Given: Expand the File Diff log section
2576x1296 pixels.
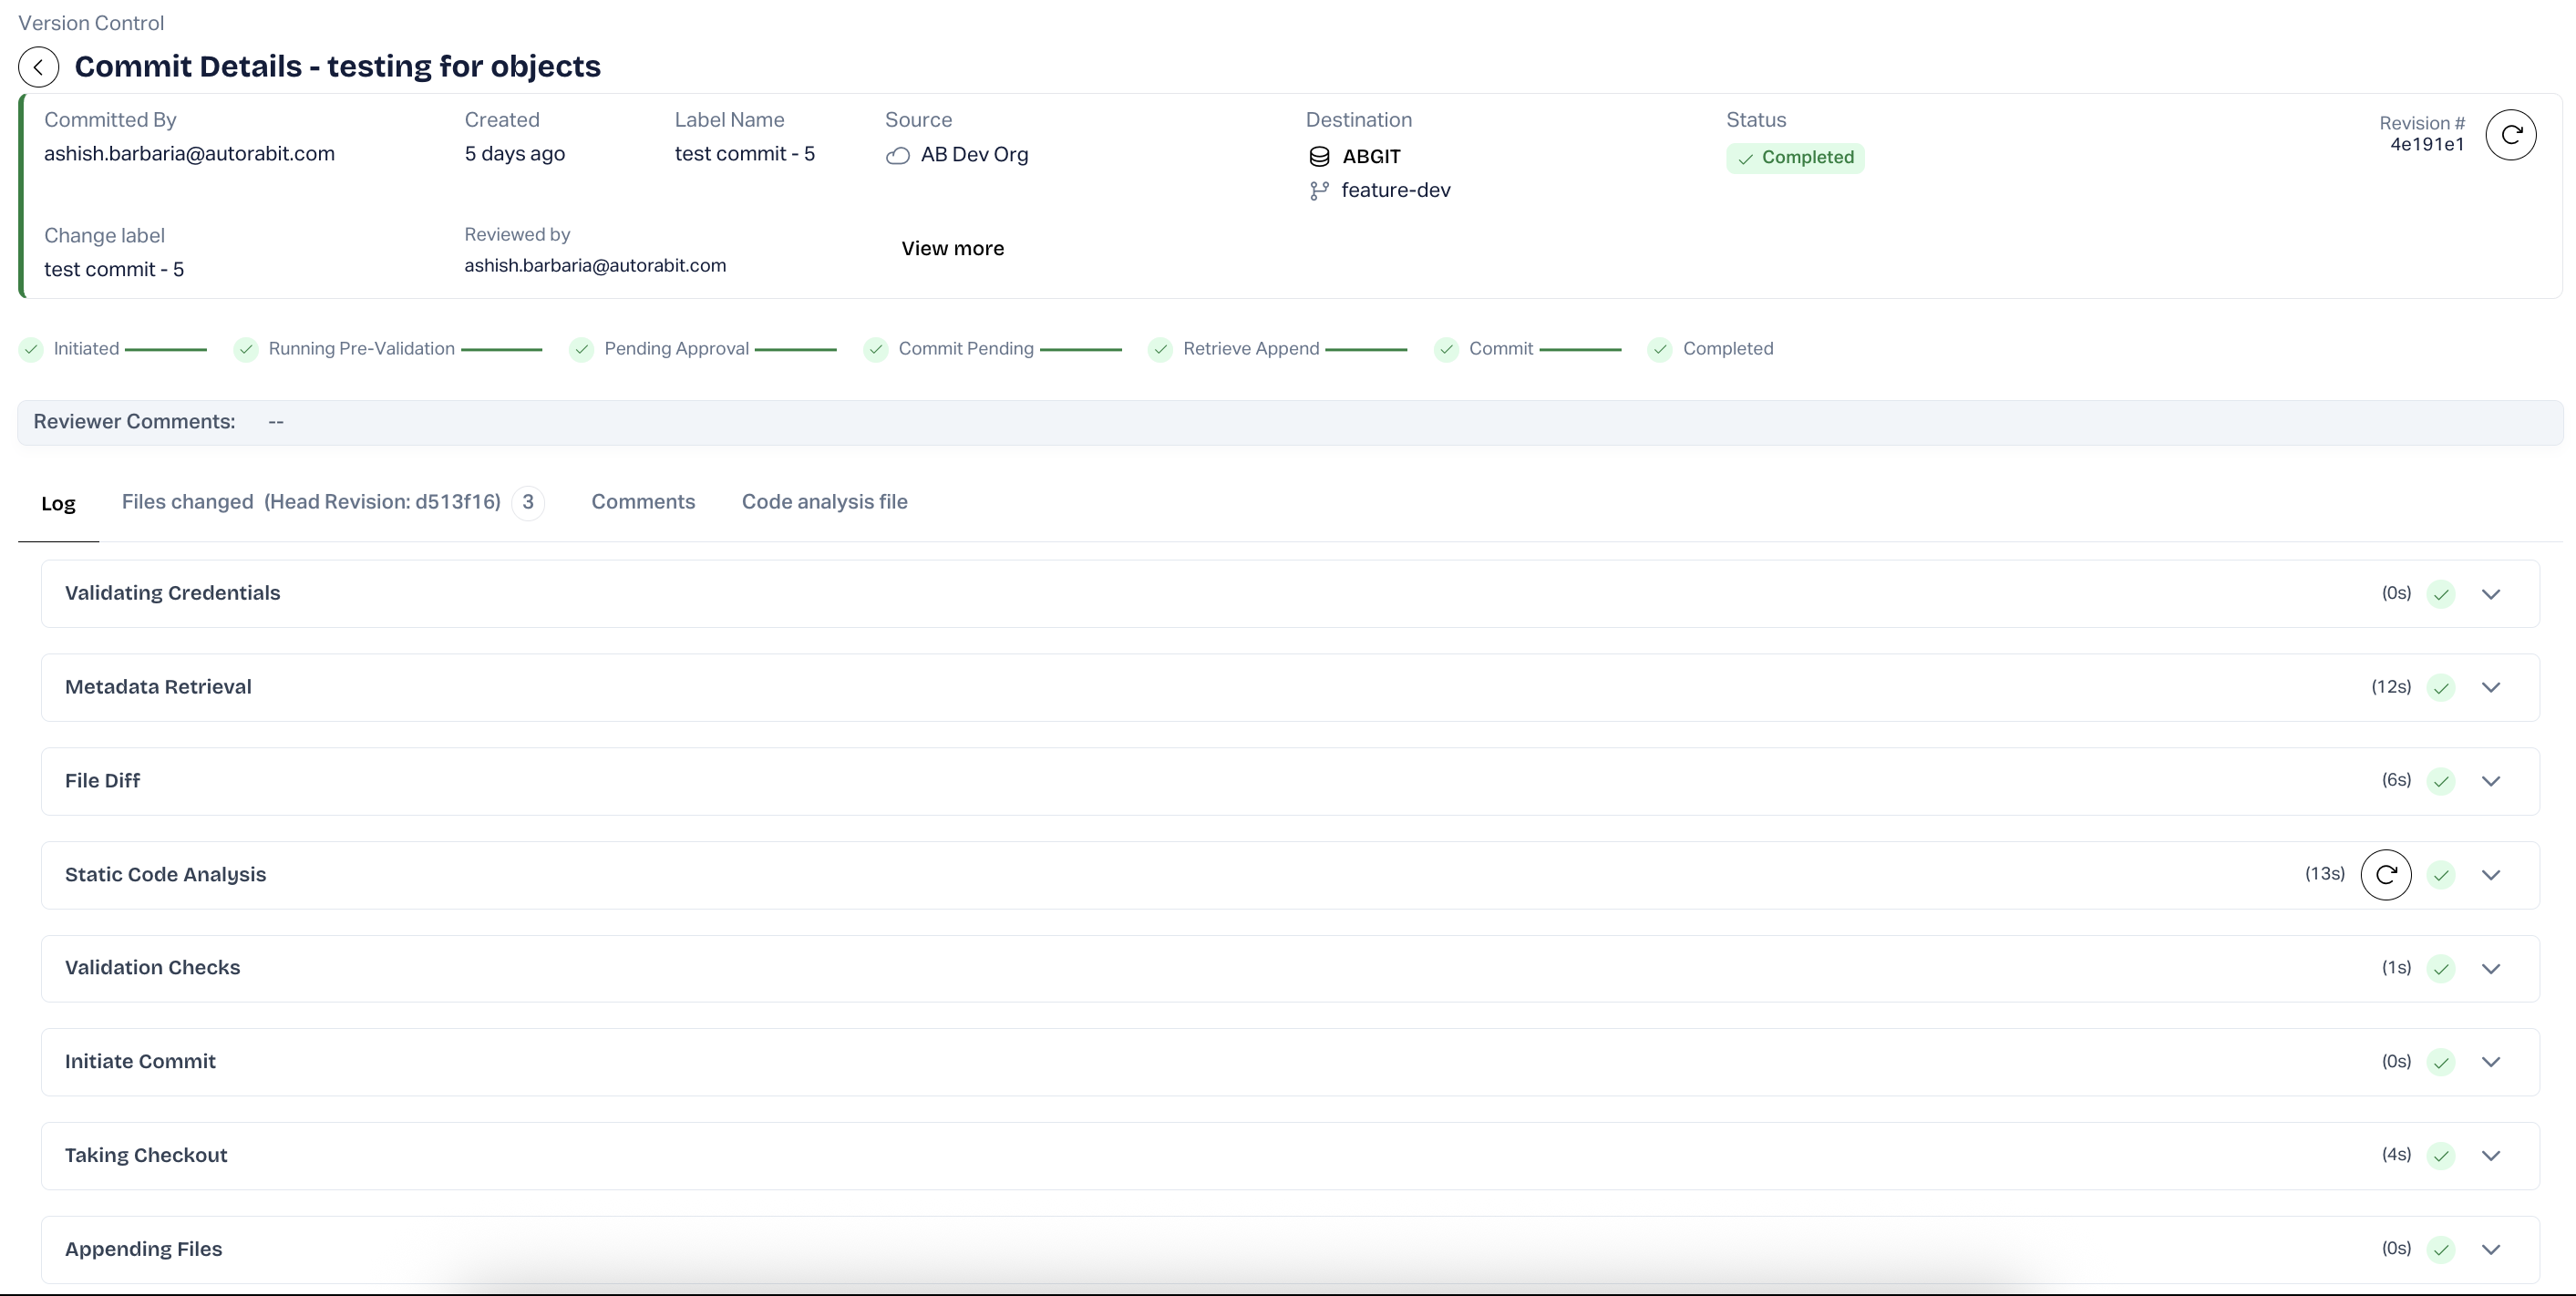Looking at the screenshot, I should pyautogui.click(x=2490, y=781).
